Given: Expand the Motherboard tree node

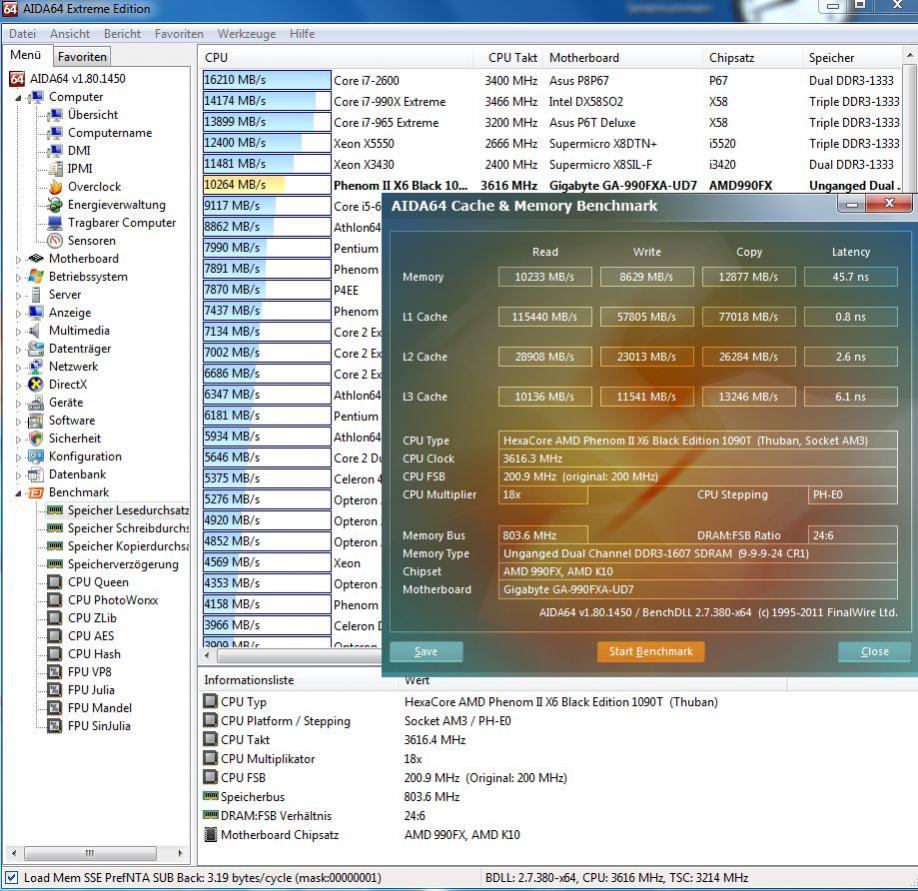Looking at the screenshot, I should pos(18,259).
